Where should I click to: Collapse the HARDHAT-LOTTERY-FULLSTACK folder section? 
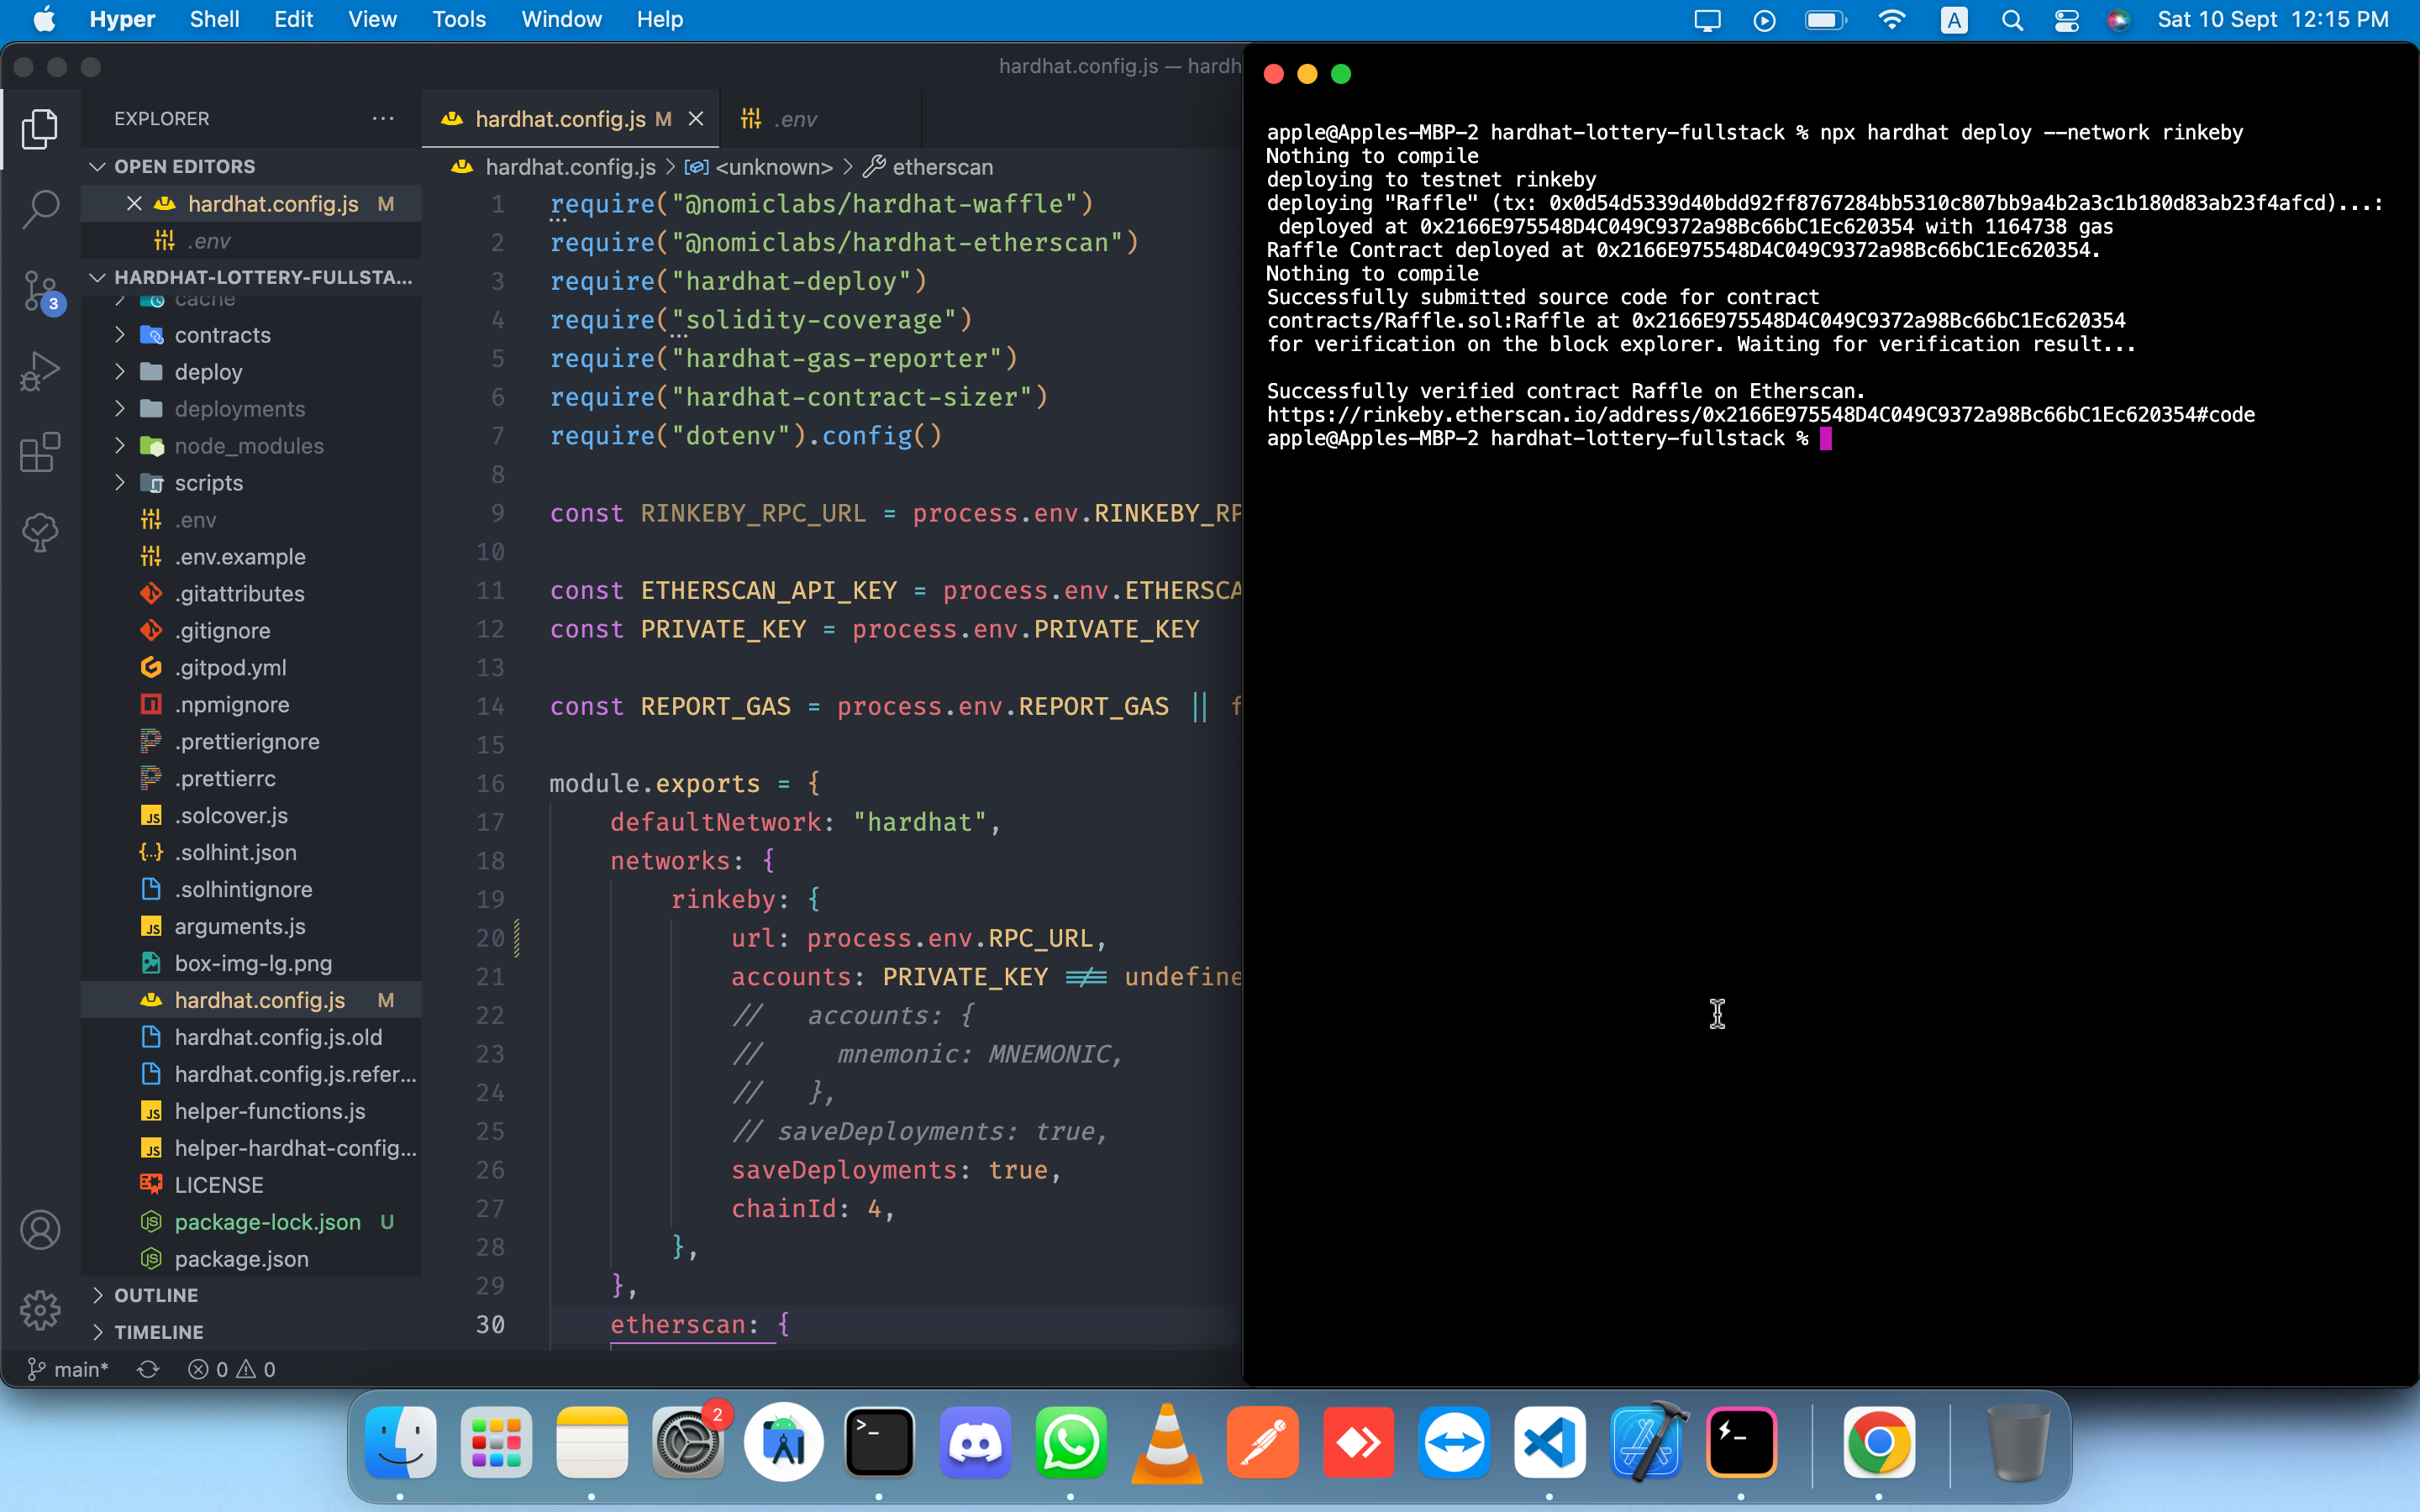point(251,277)
